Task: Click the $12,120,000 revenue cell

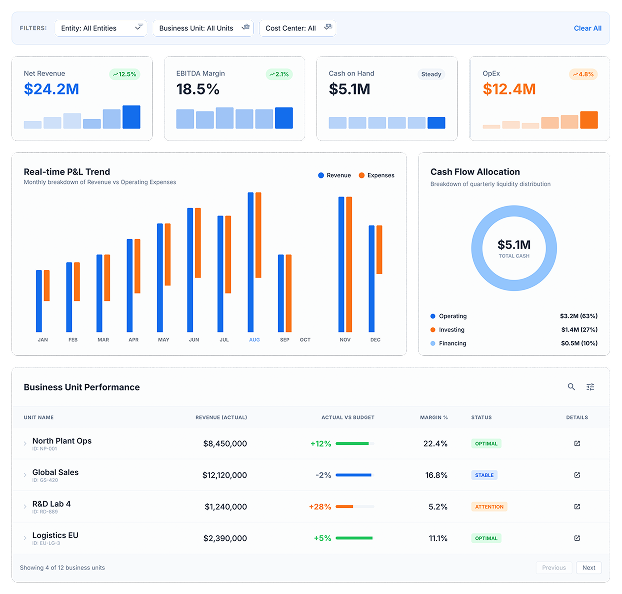Action: 225,475
